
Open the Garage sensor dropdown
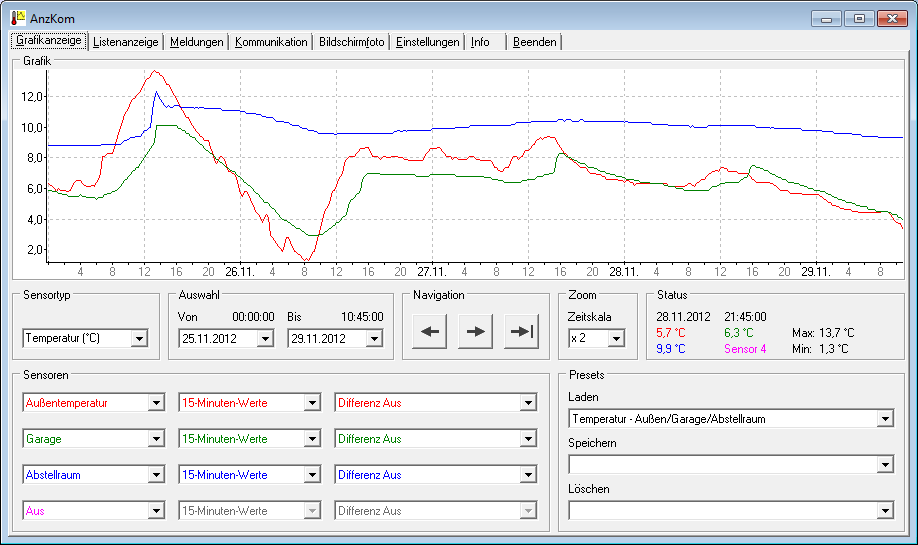point(155,439)
